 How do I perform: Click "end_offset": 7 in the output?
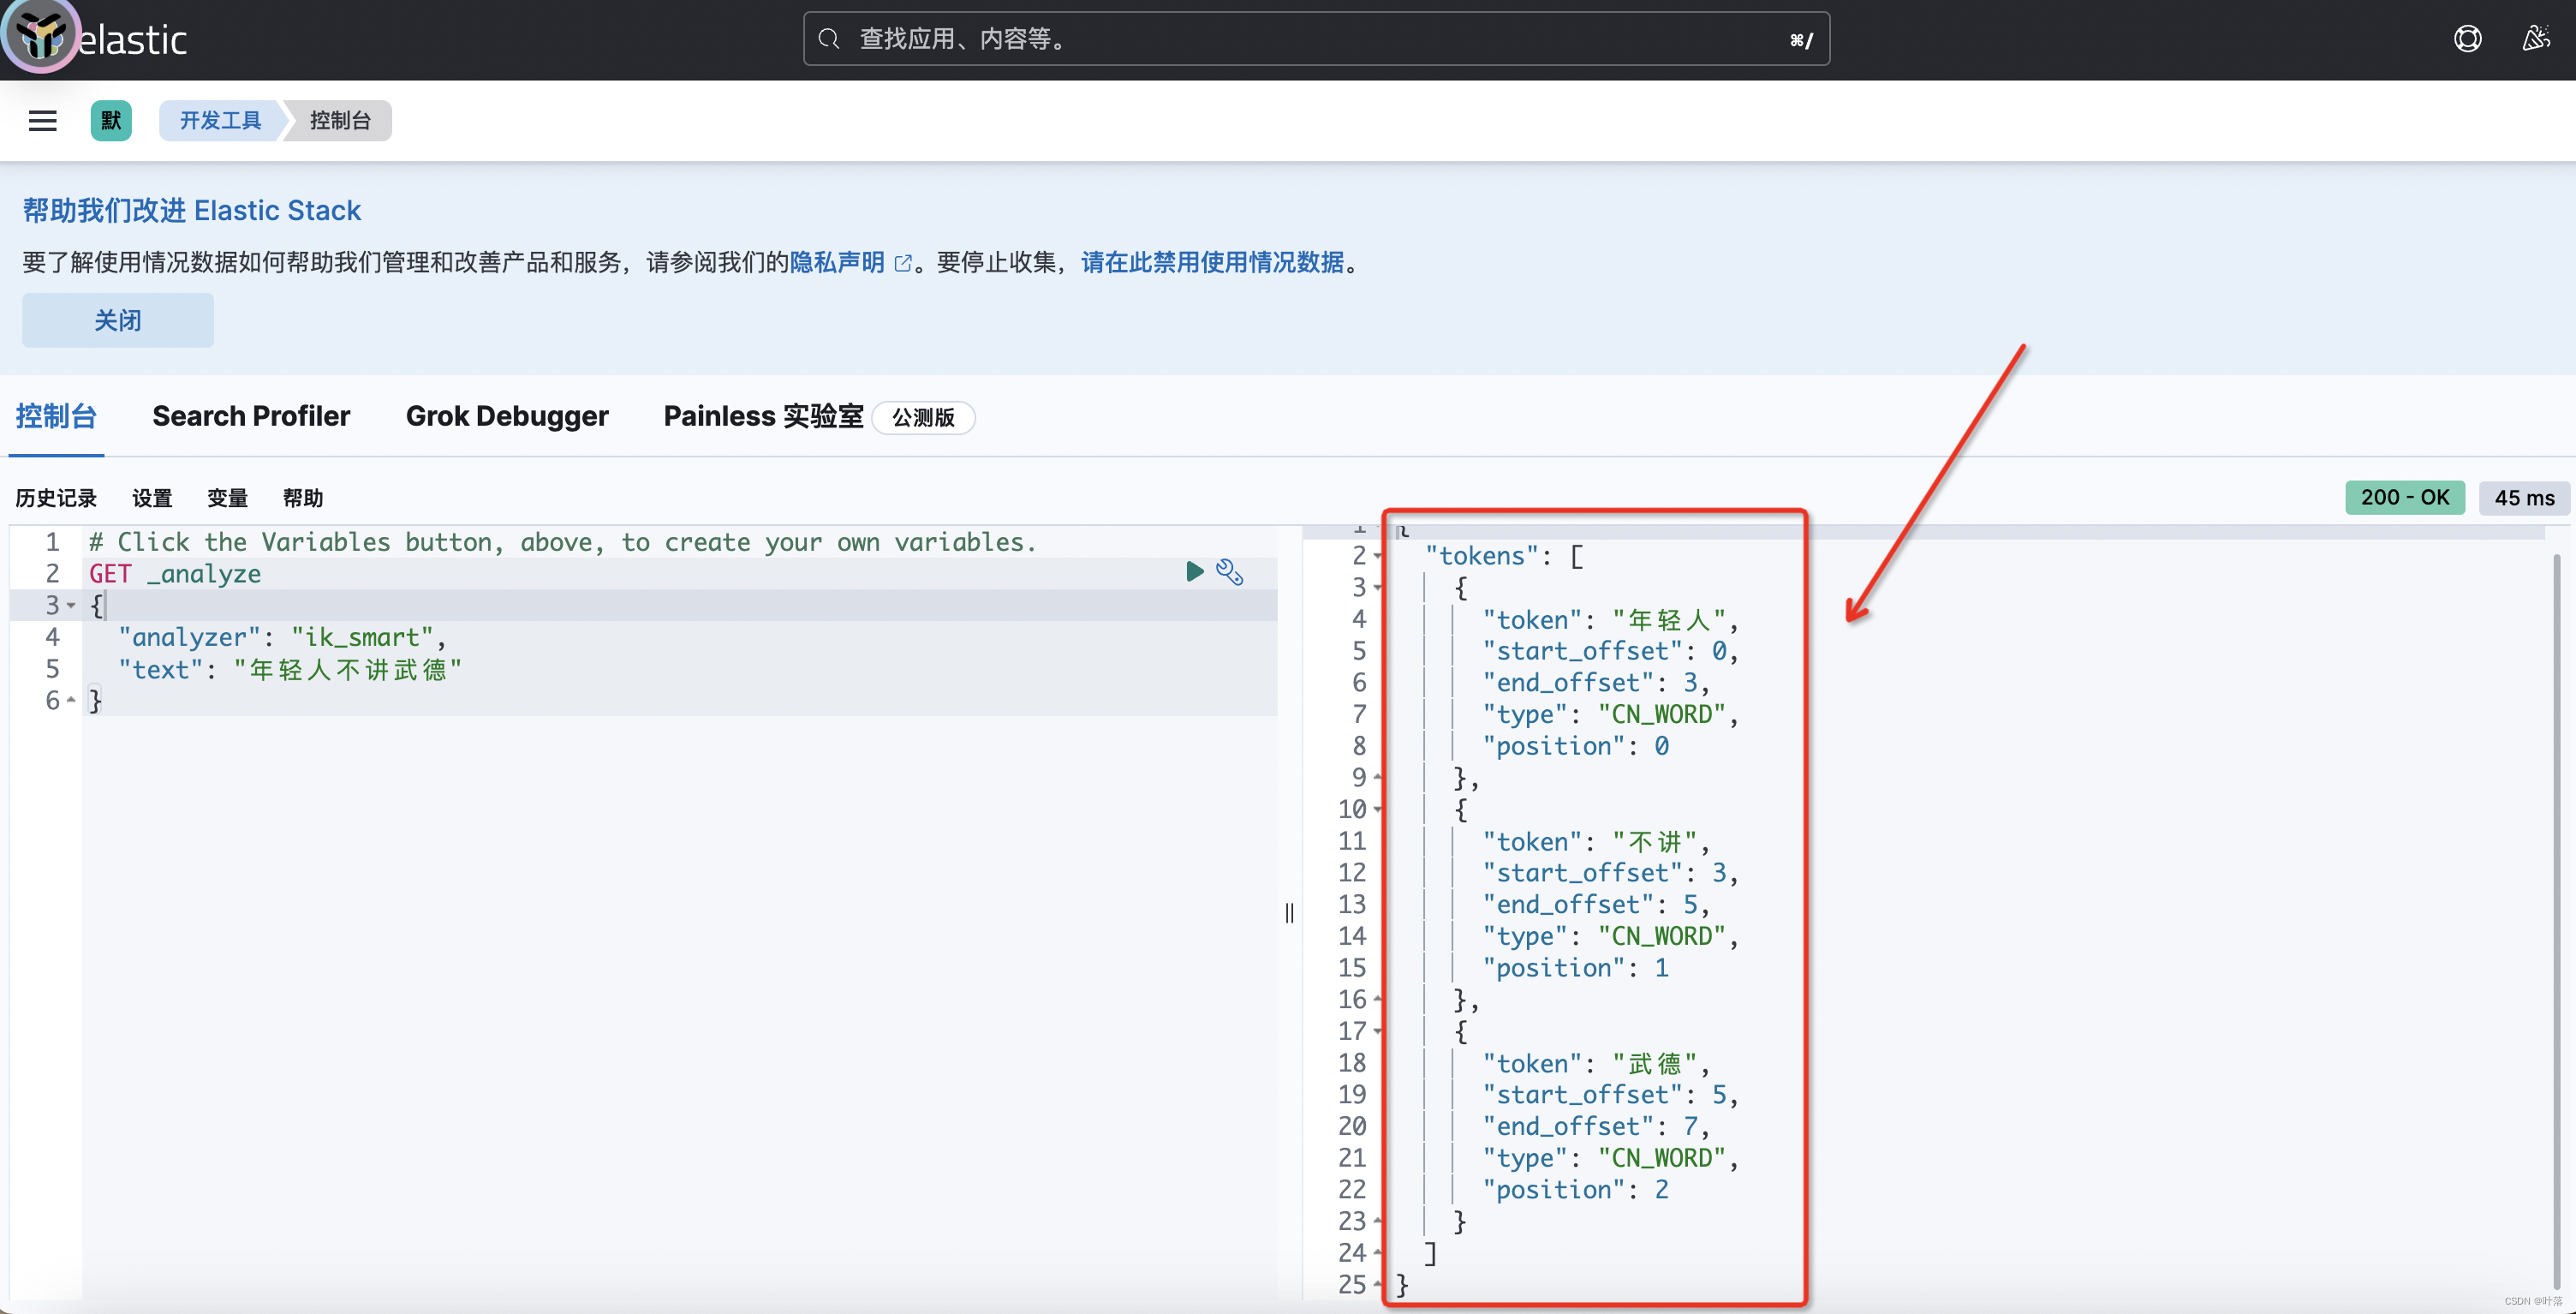(1596, 1126)
